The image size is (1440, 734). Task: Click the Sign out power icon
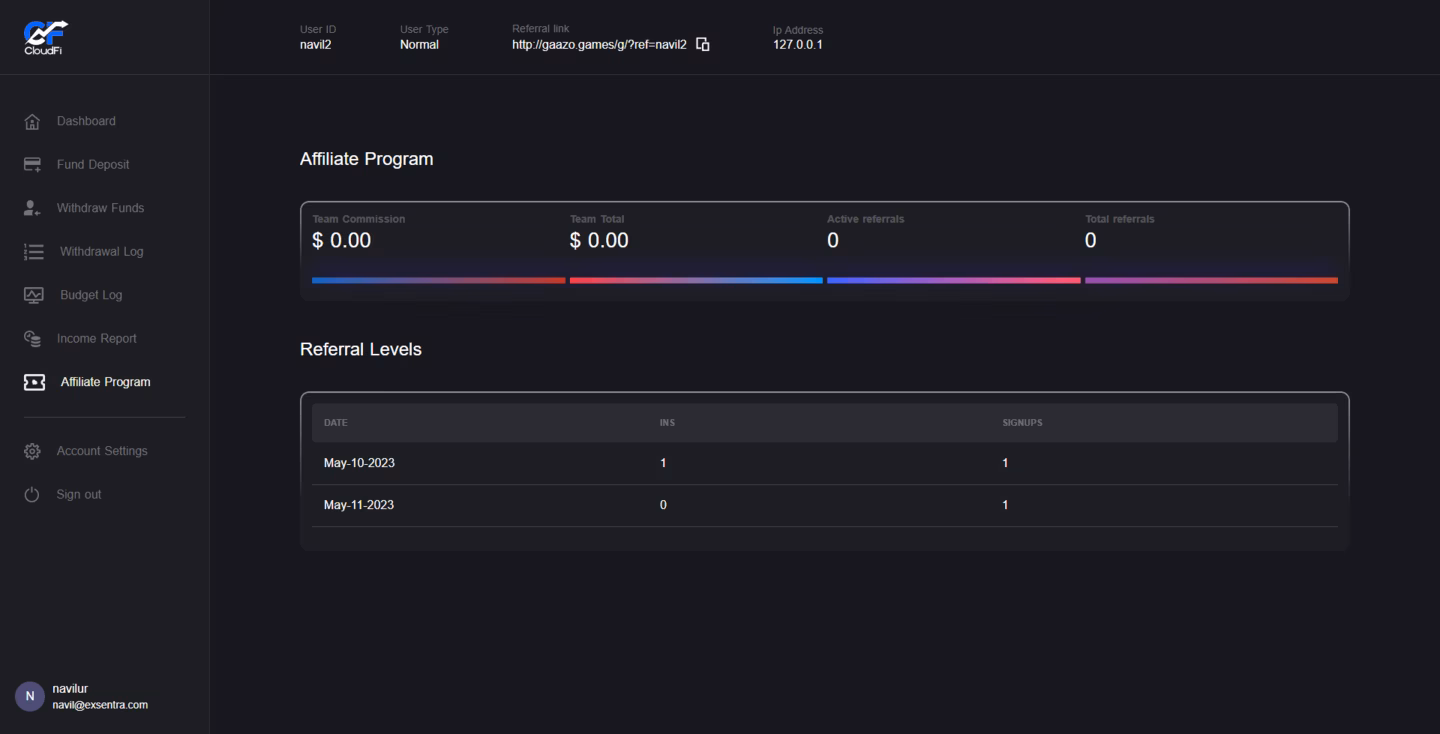[x=32, y=495]
